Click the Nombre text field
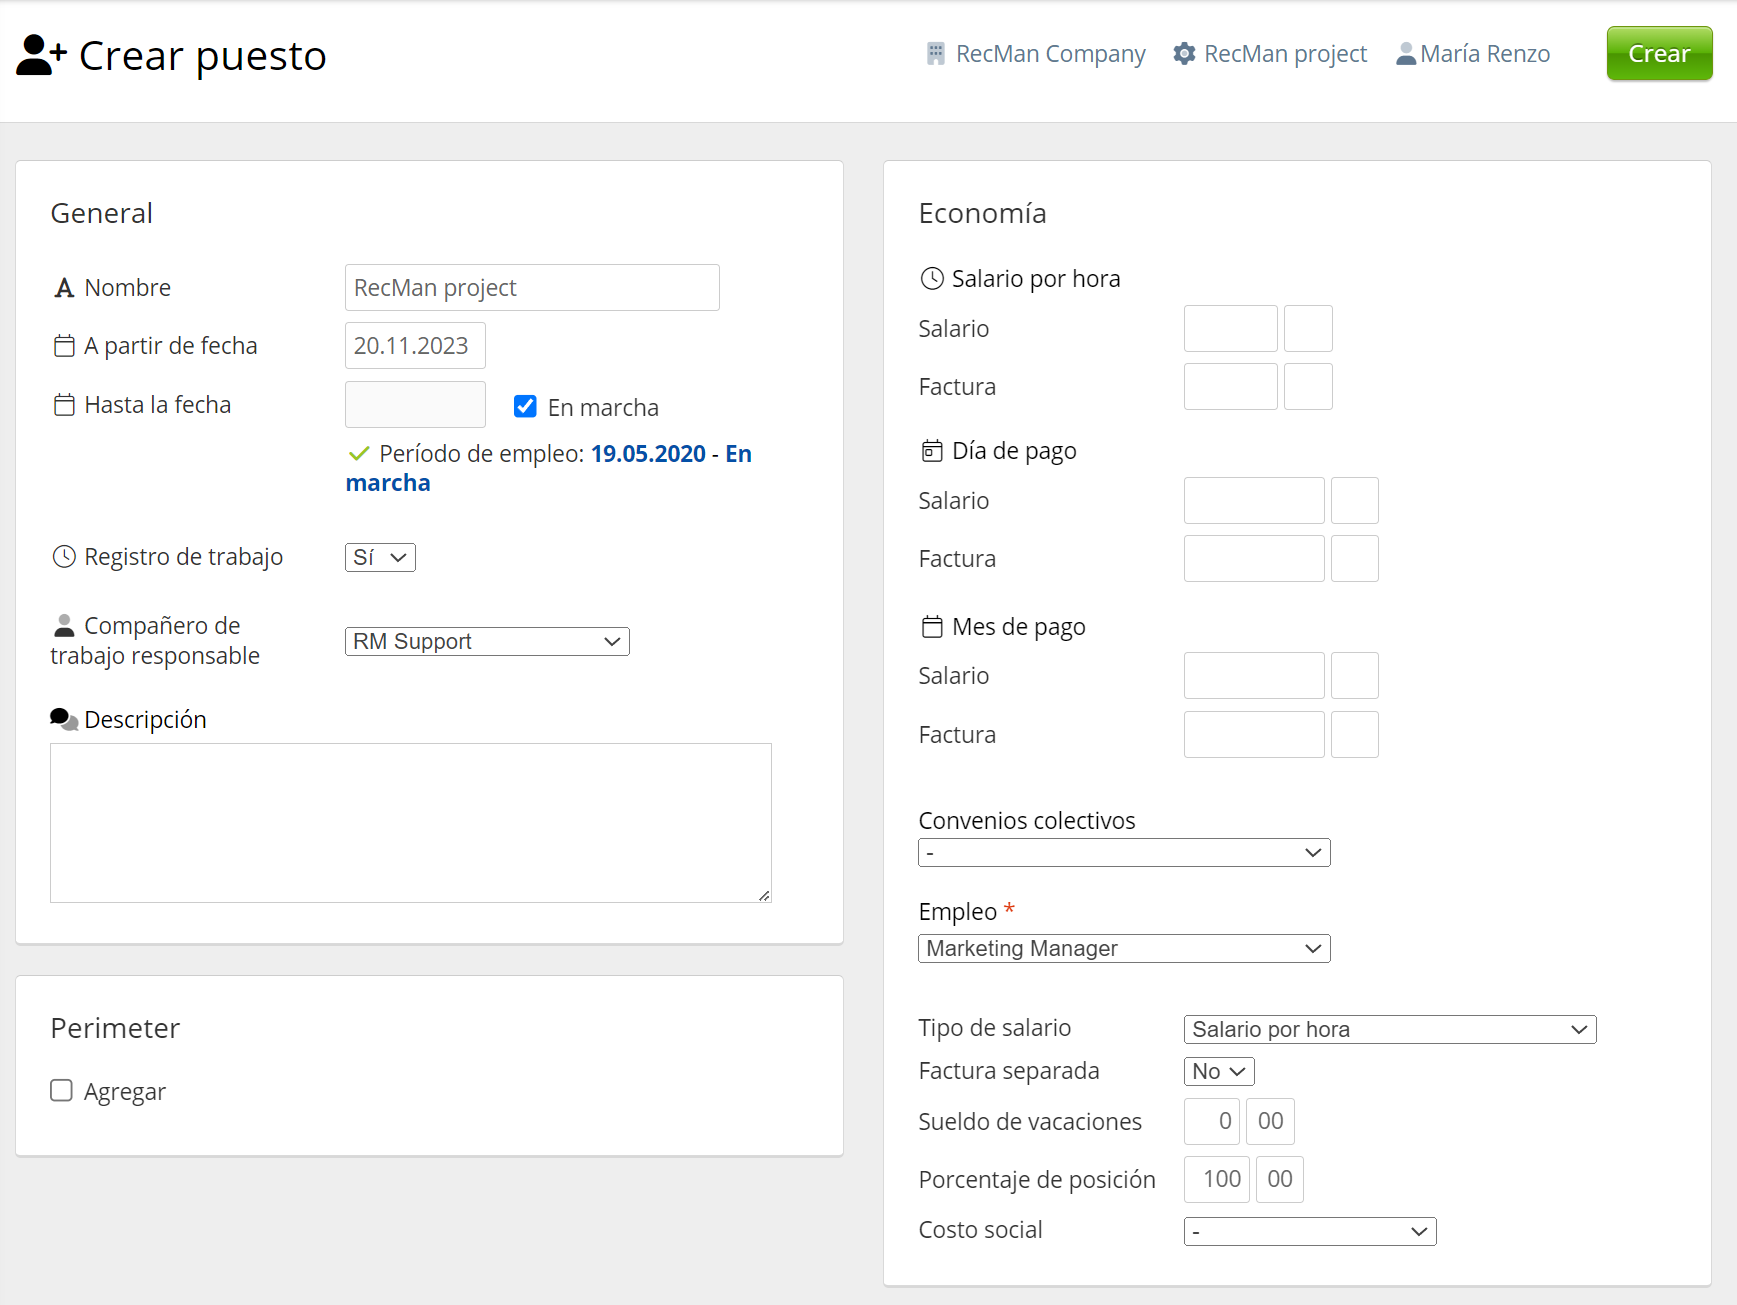 (x=532, y=288)
